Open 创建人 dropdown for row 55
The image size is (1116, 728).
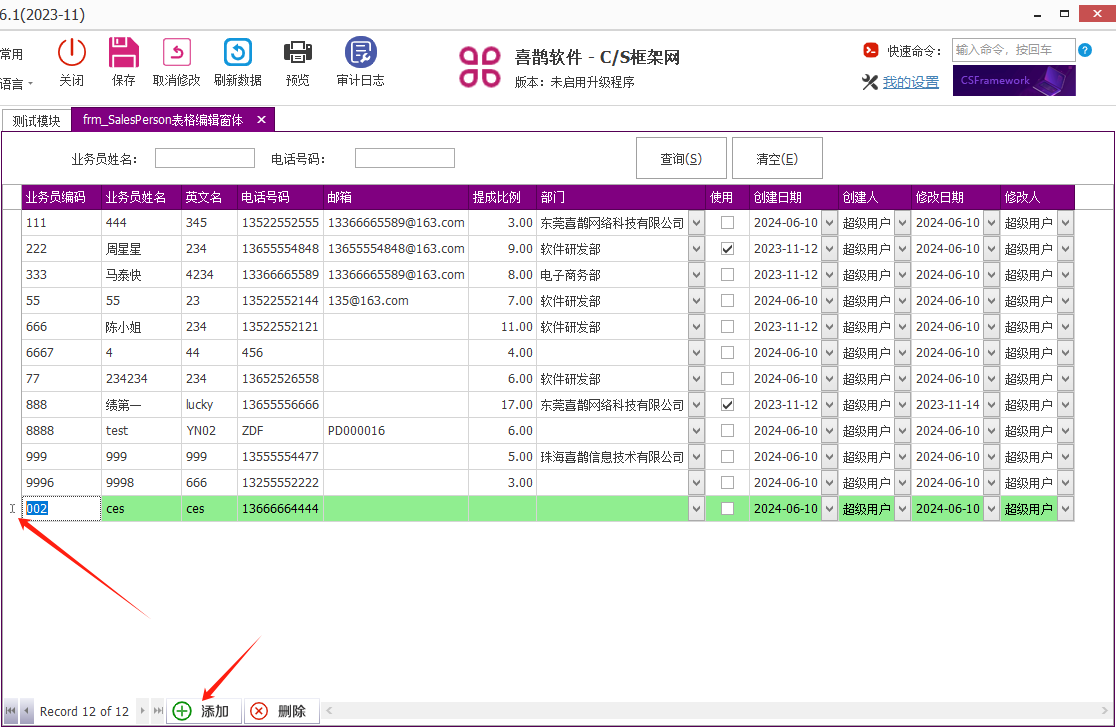click(902, 300)
